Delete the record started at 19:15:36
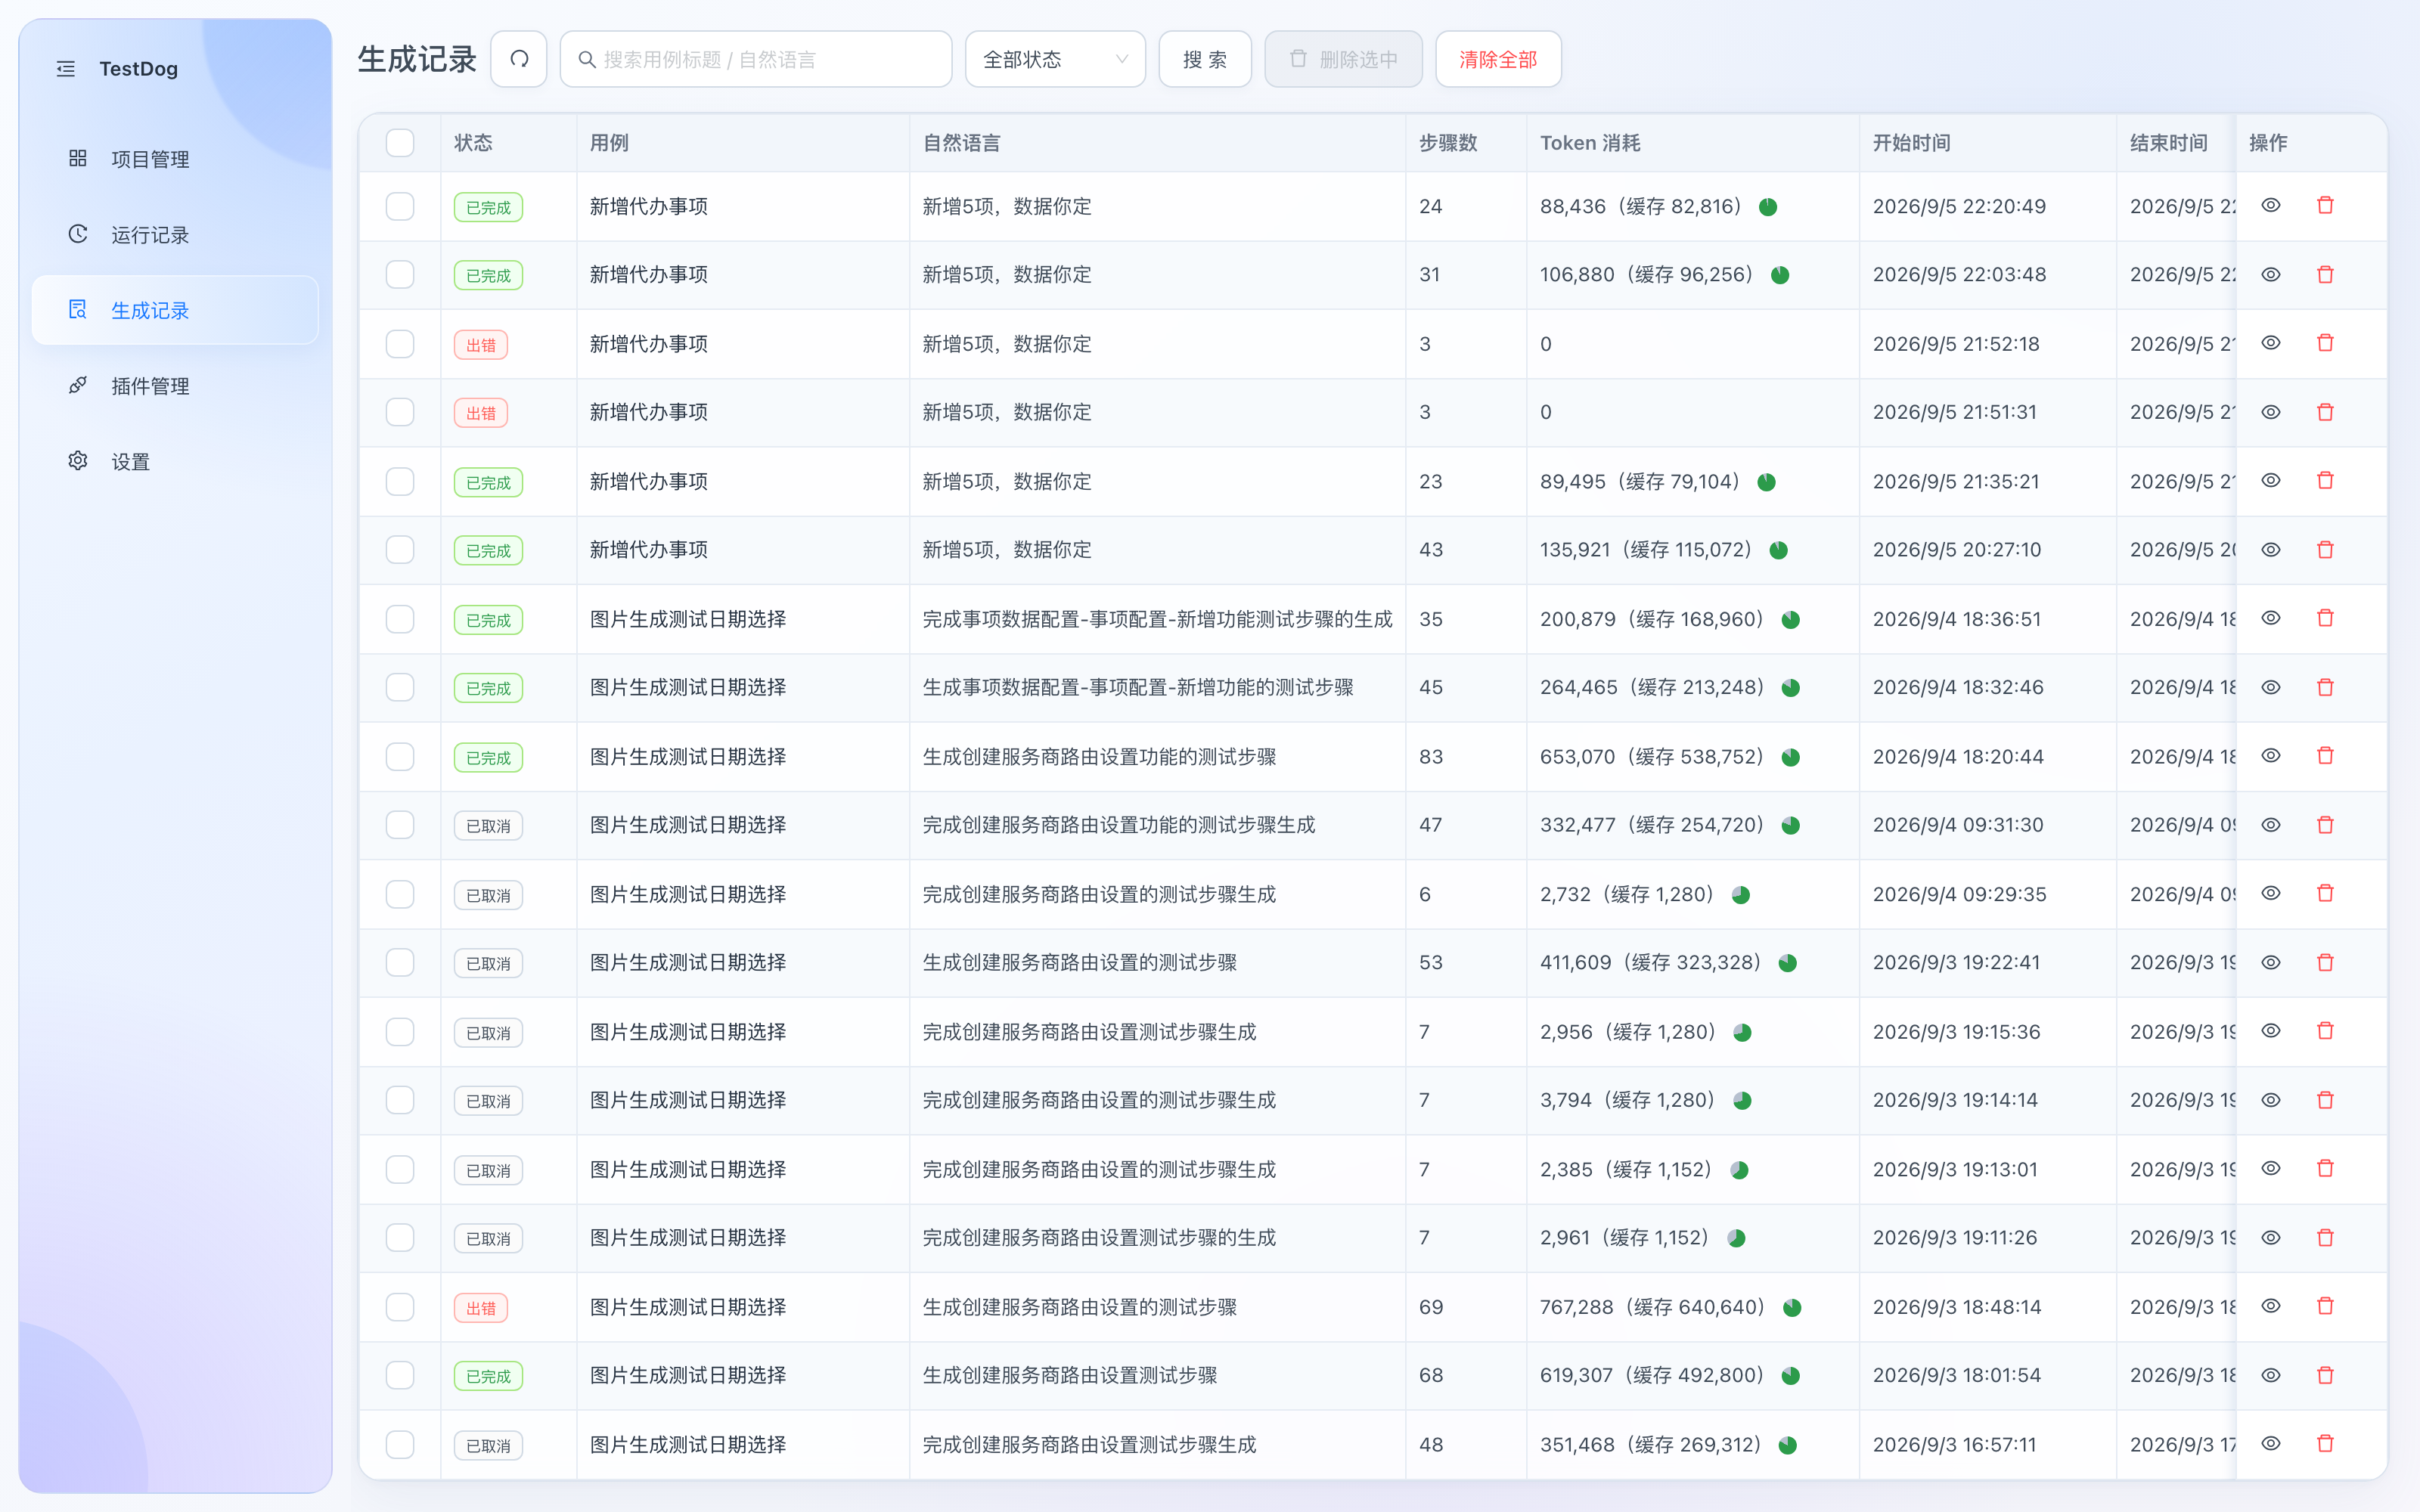Viewport: 2420px width, 1512px height. [2325, 1031]
